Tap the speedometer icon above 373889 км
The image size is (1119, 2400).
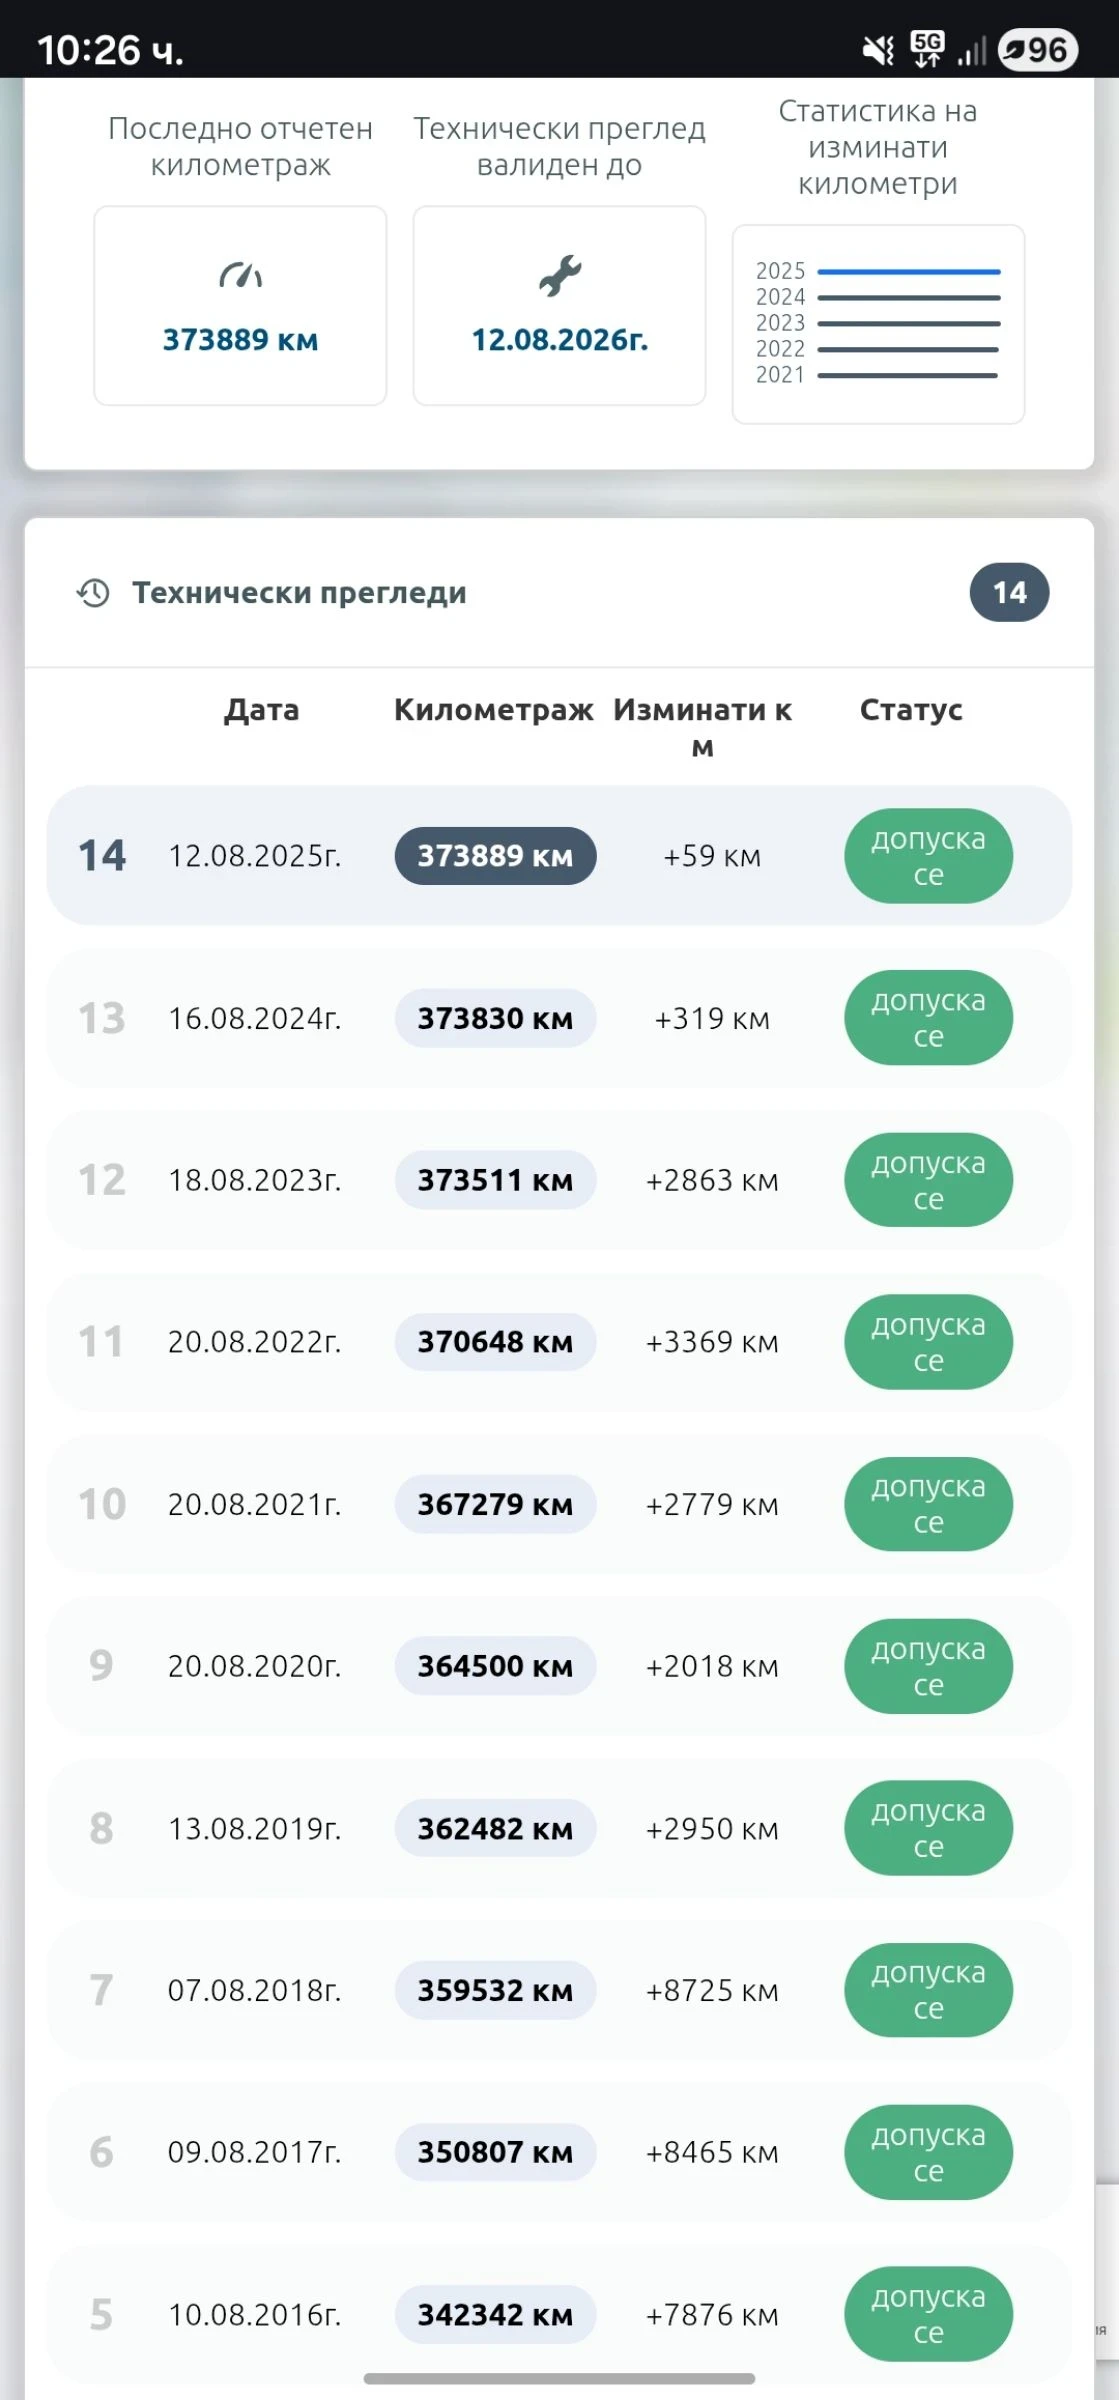pos(240,275)
